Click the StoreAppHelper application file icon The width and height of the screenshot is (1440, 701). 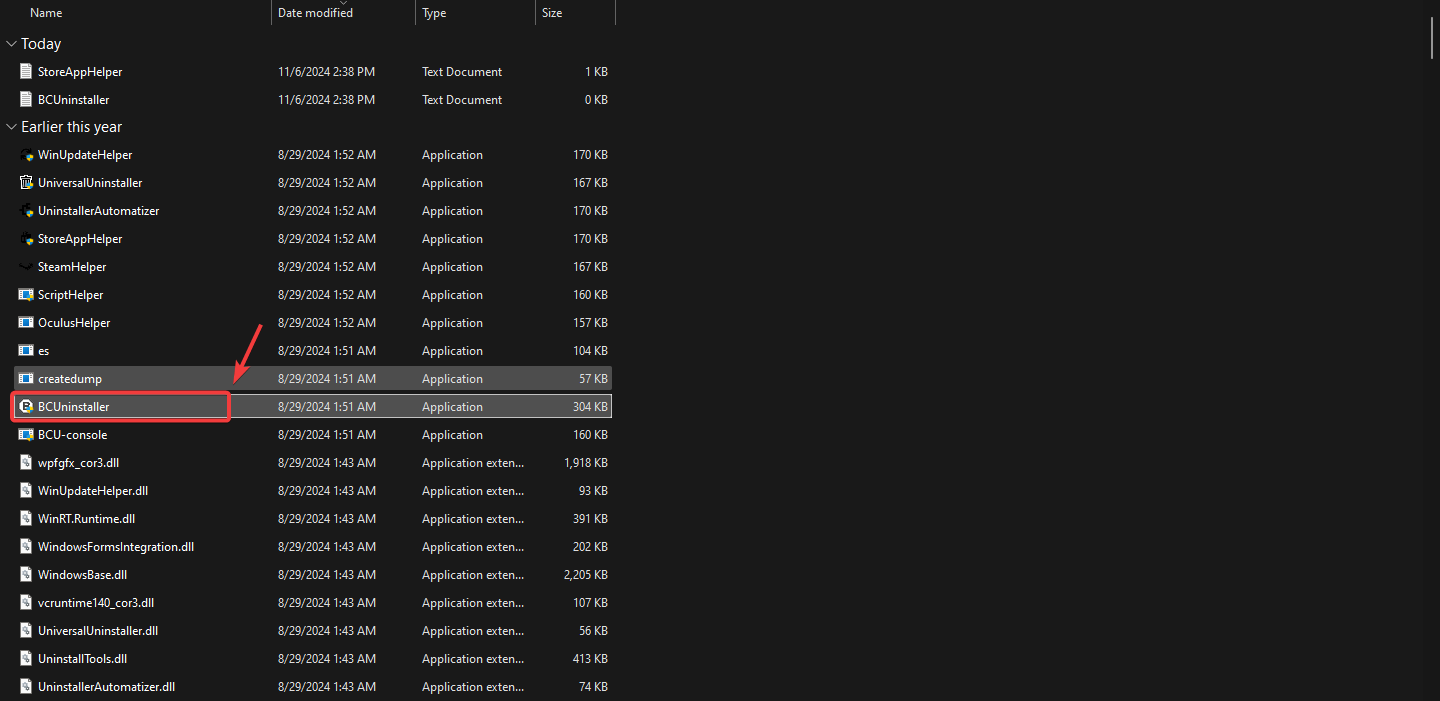click(x=27, y=239)
